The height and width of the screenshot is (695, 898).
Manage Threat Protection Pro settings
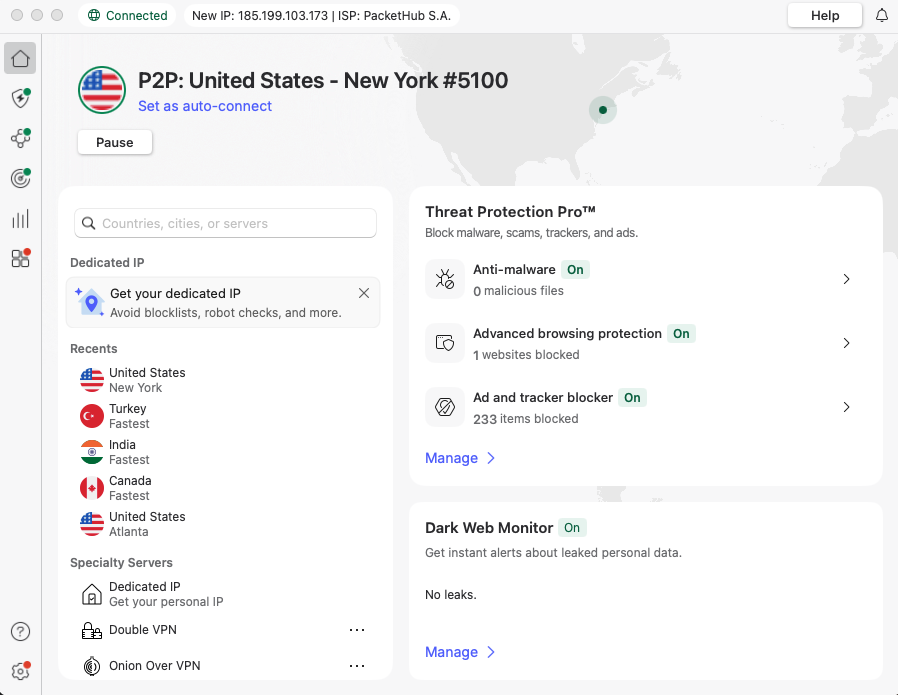click(x=460, y=458)
